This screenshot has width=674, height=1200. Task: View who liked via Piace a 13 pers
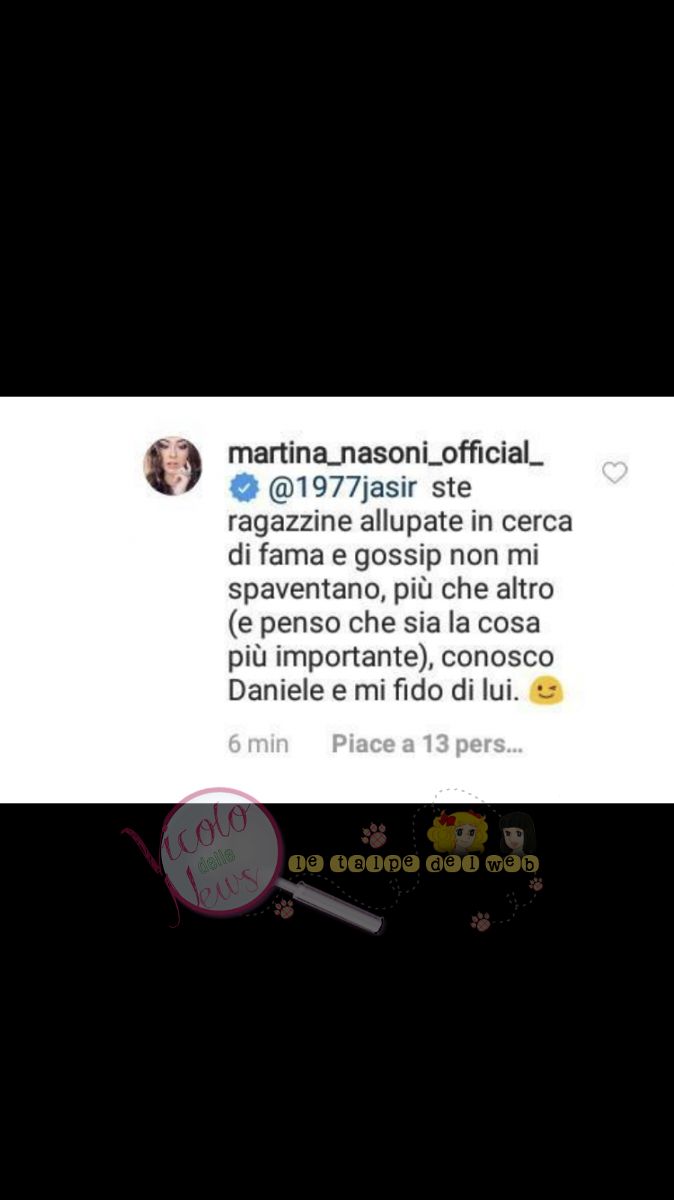[x=427, y=744]
